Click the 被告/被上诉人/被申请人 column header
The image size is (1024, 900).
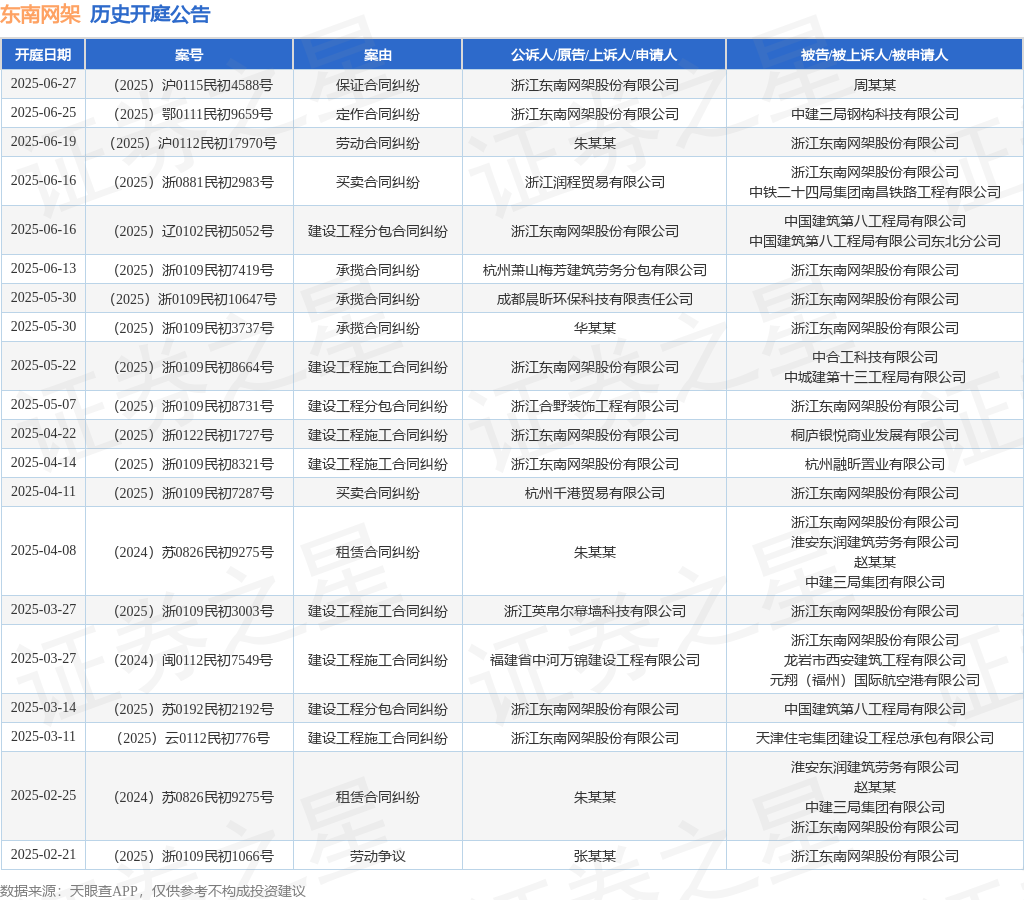coord(874,55)
